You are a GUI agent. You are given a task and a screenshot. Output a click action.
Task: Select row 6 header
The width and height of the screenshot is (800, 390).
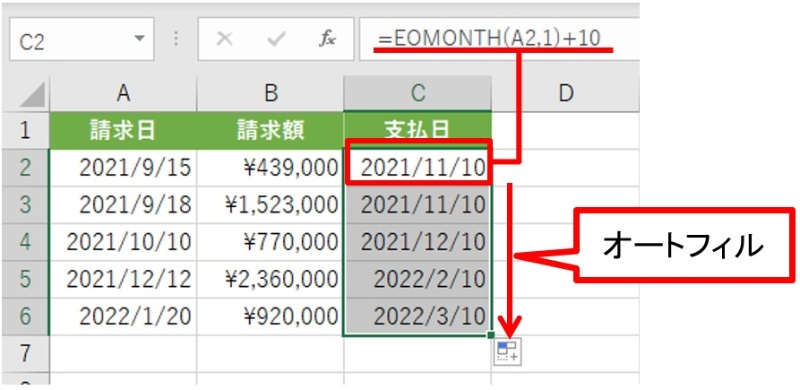[26, 316]
